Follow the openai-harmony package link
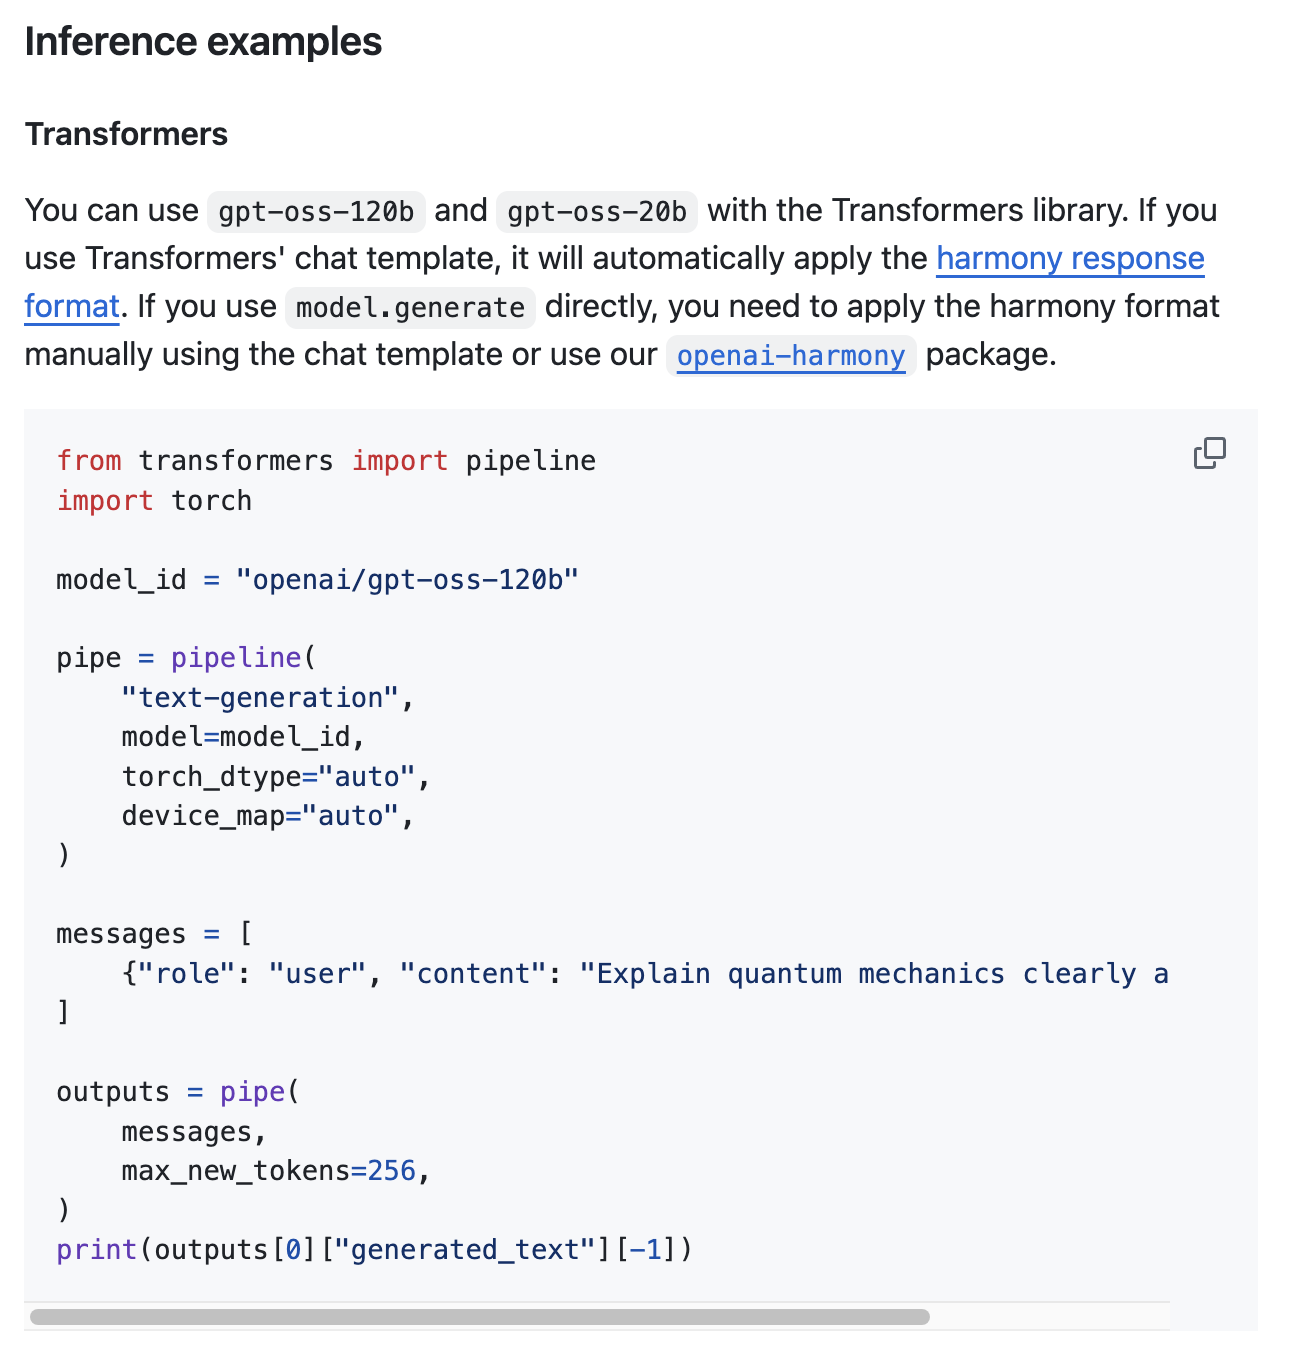The height and width of the screenshot is (1364, 1294). pos(790,356)
